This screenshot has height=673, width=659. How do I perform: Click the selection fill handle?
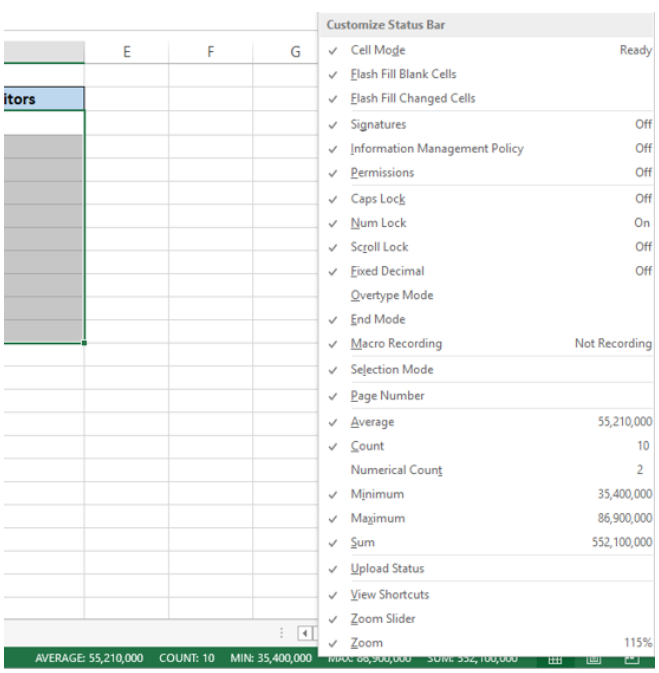[84, 343]
